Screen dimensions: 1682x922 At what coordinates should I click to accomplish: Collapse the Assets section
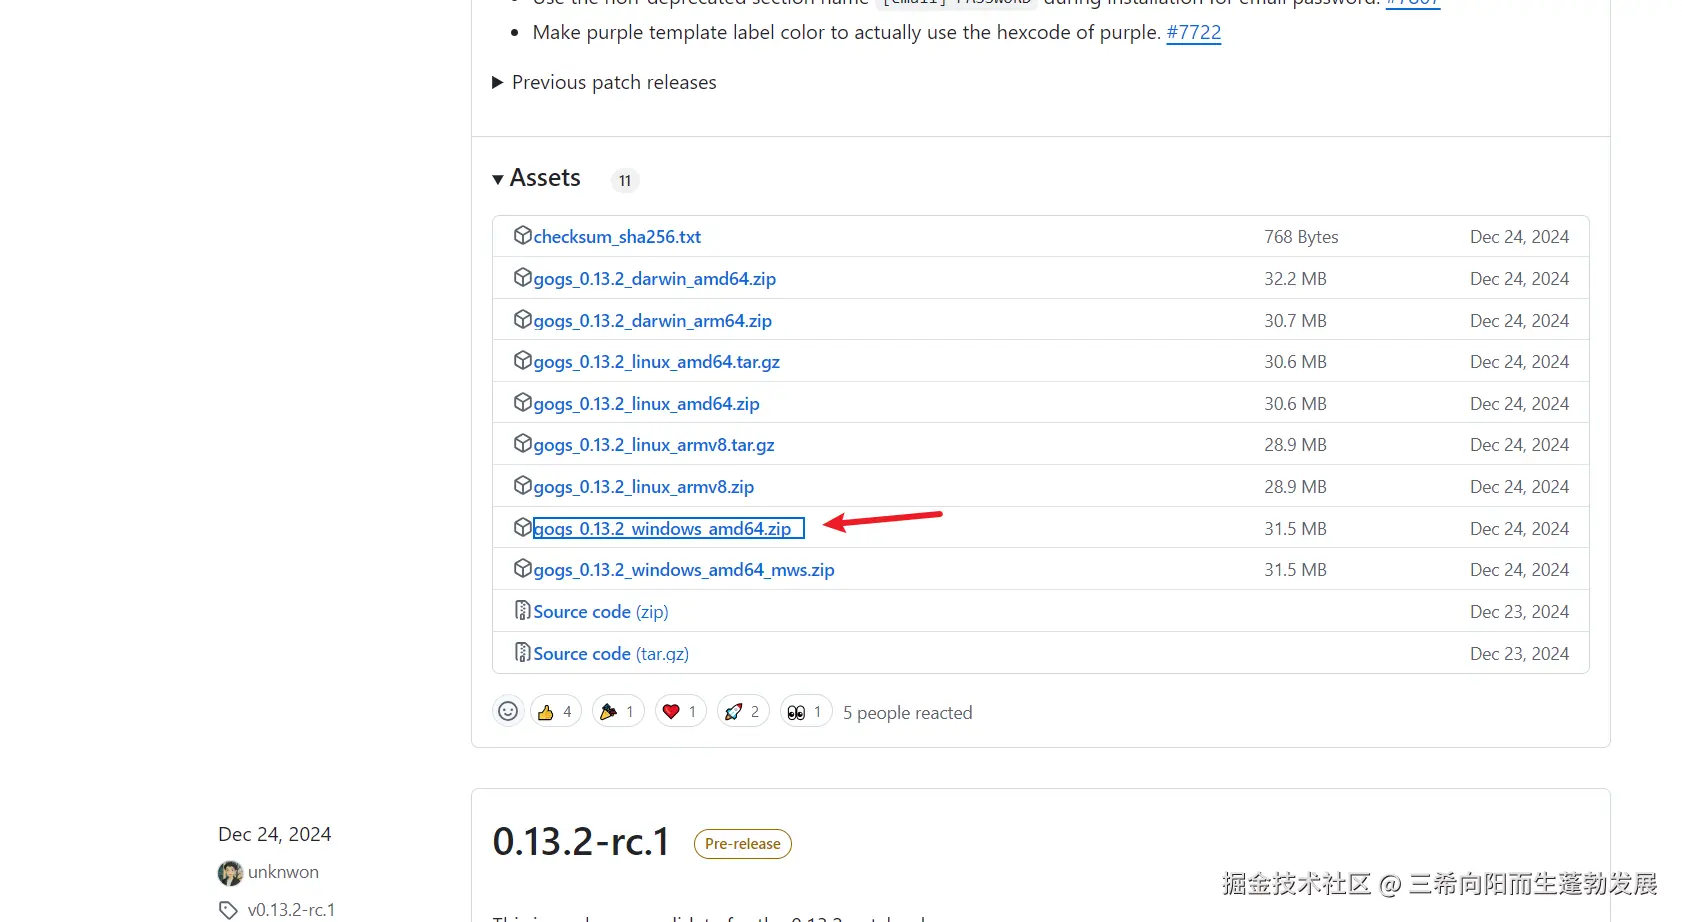click(536, 178)
